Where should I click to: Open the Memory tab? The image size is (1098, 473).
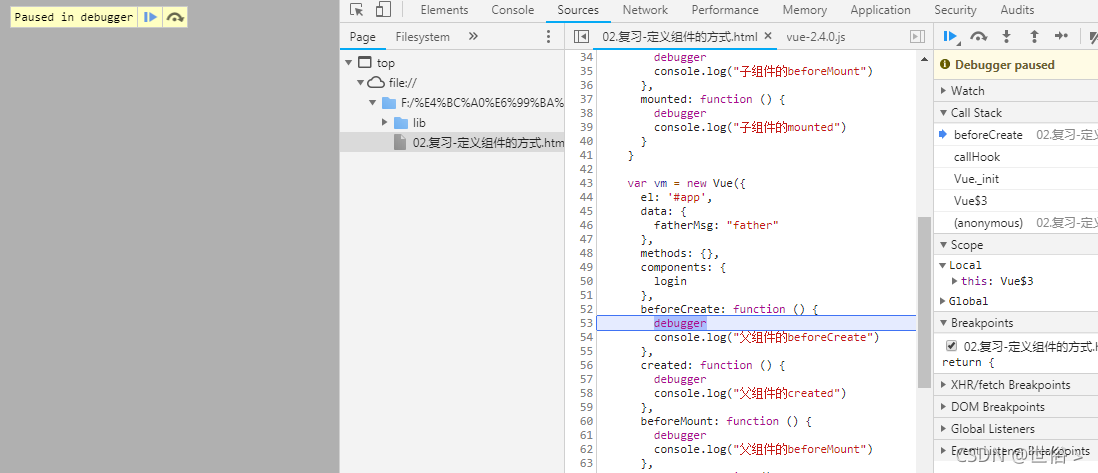(x=805, y=10)
